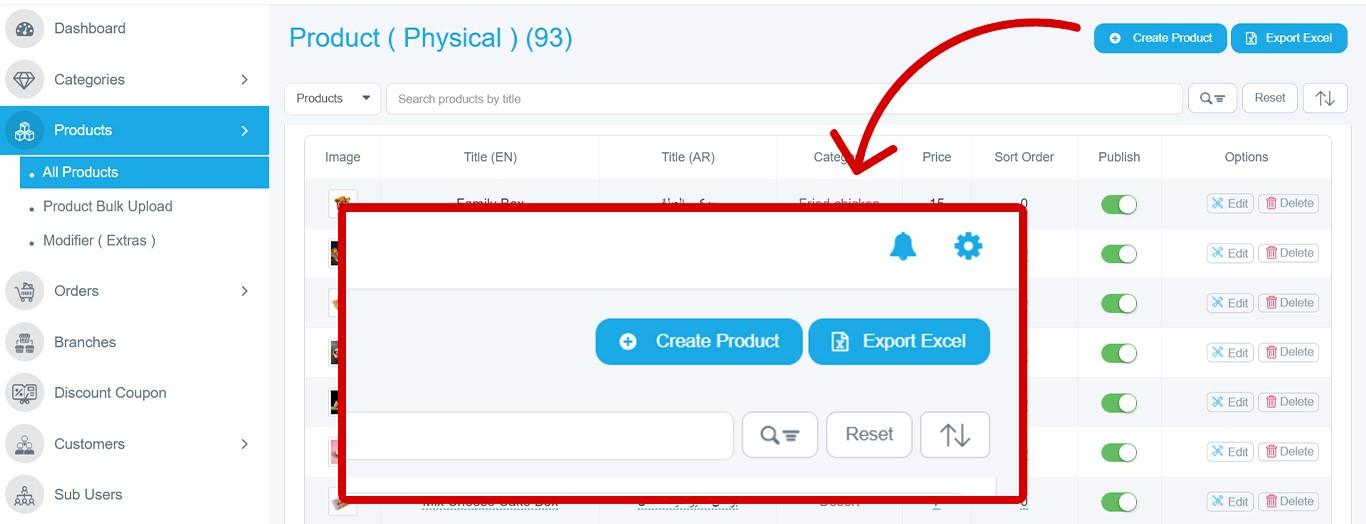
Task: Click Export Excel button at top right
Action: click(x=1289, y=38)
